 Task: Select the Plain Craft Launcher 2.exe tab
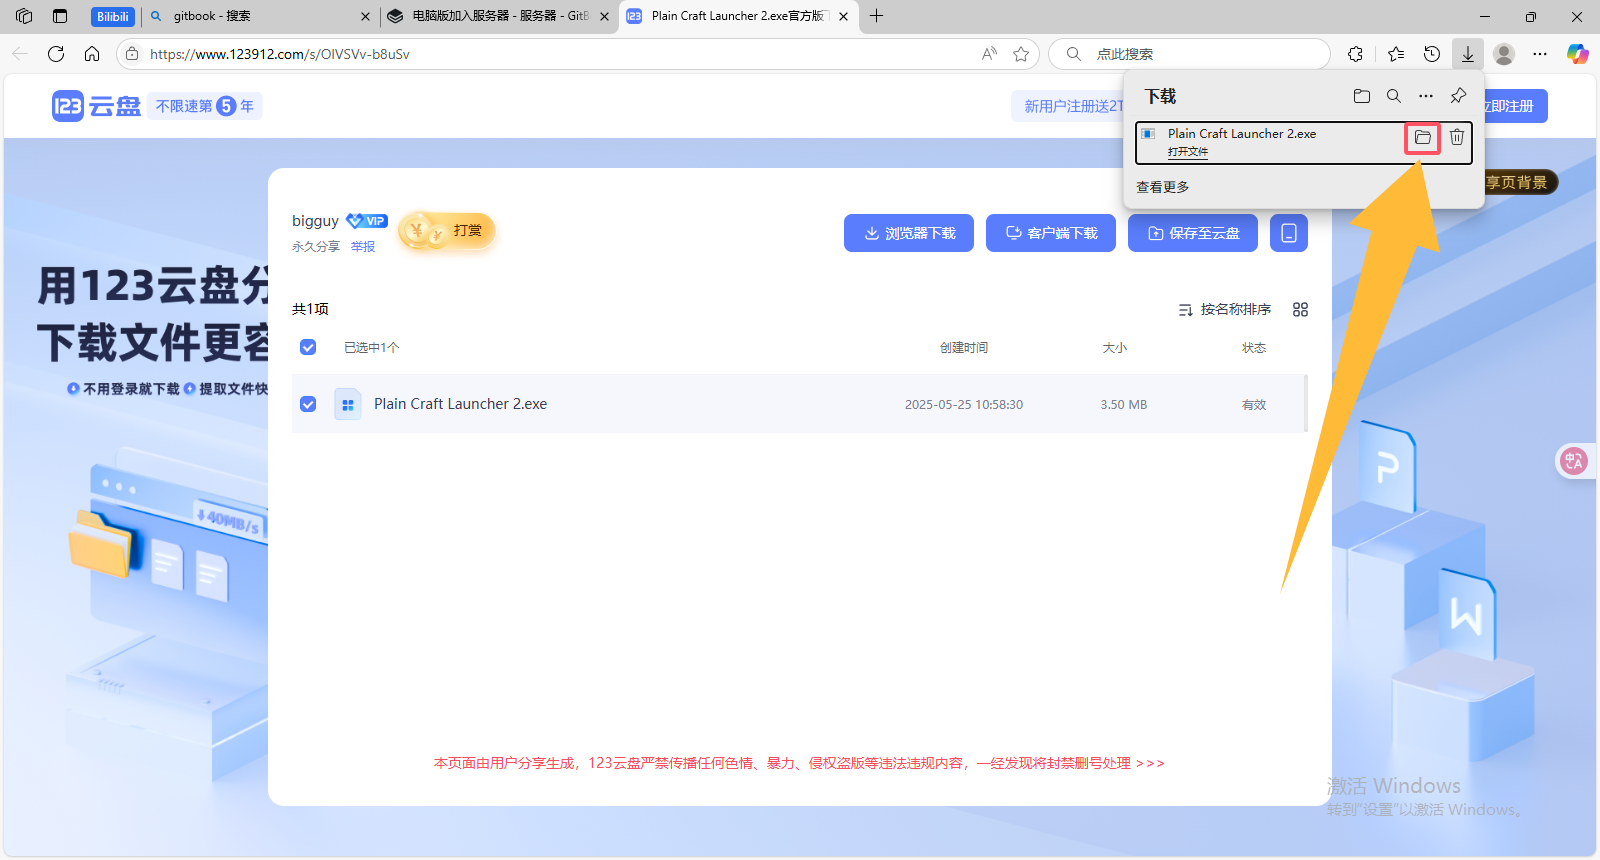click(x=738, y=16)
